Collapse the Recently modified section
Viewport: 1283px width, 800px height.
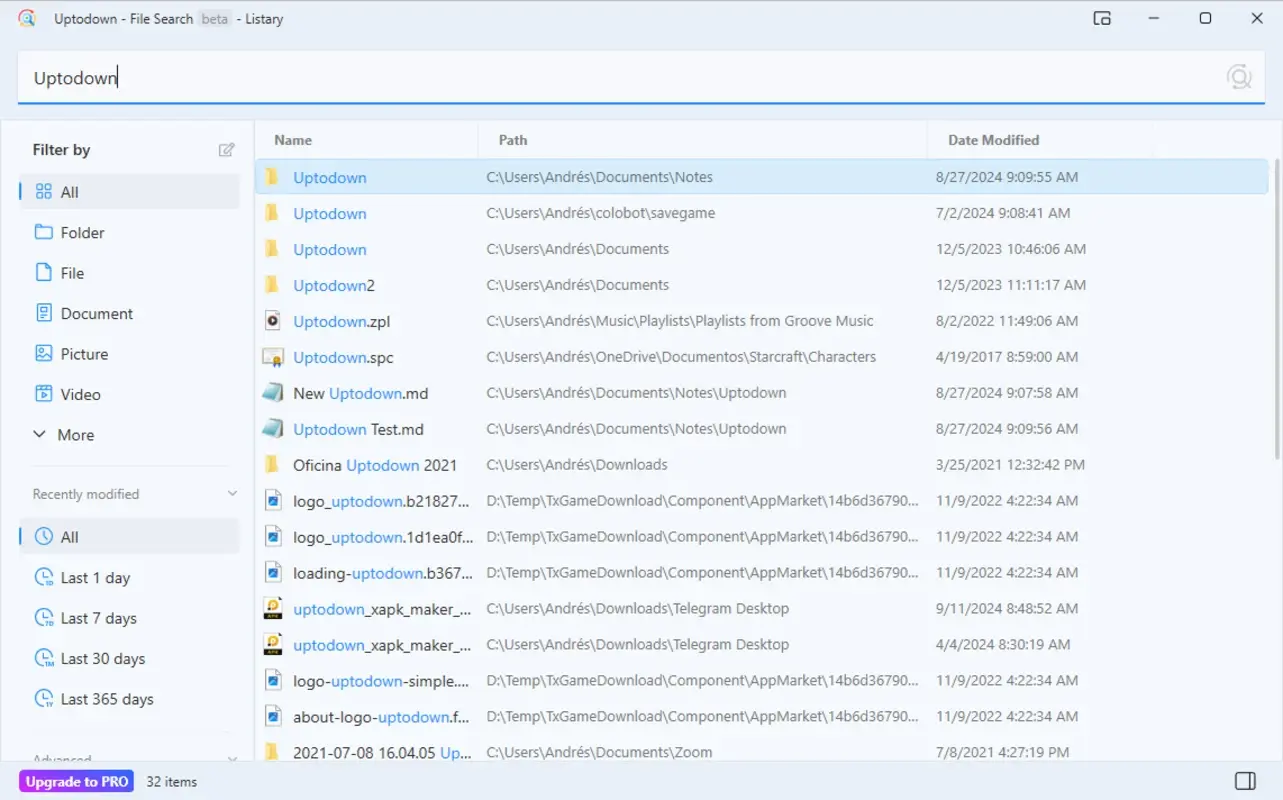pos(232,493)
